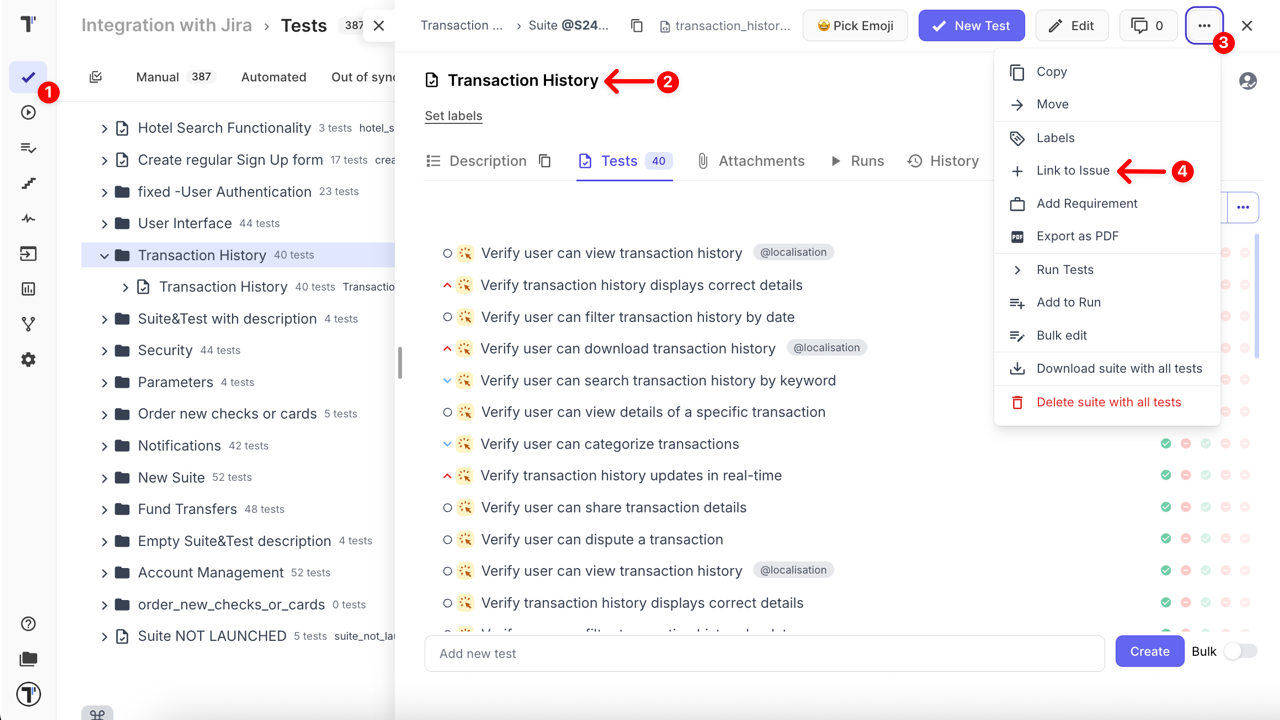Collapse the Transaction History folder in the tree
Image resolution: width=1280 pixels, height=720 pixels.
click(x=103, y=255)
